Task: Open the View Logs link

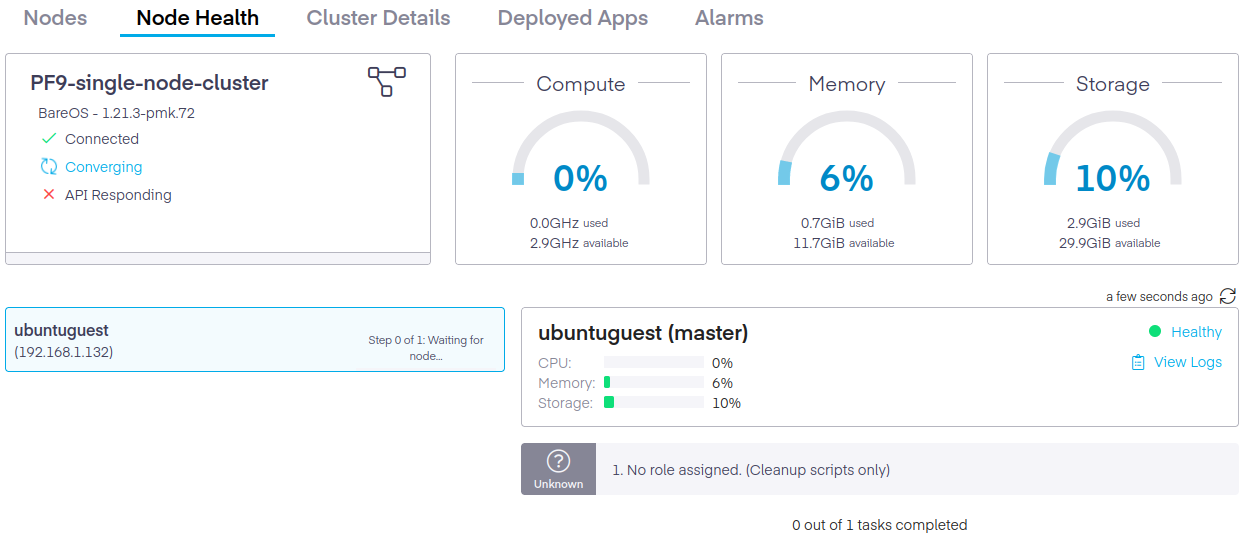Action: 1188,362
